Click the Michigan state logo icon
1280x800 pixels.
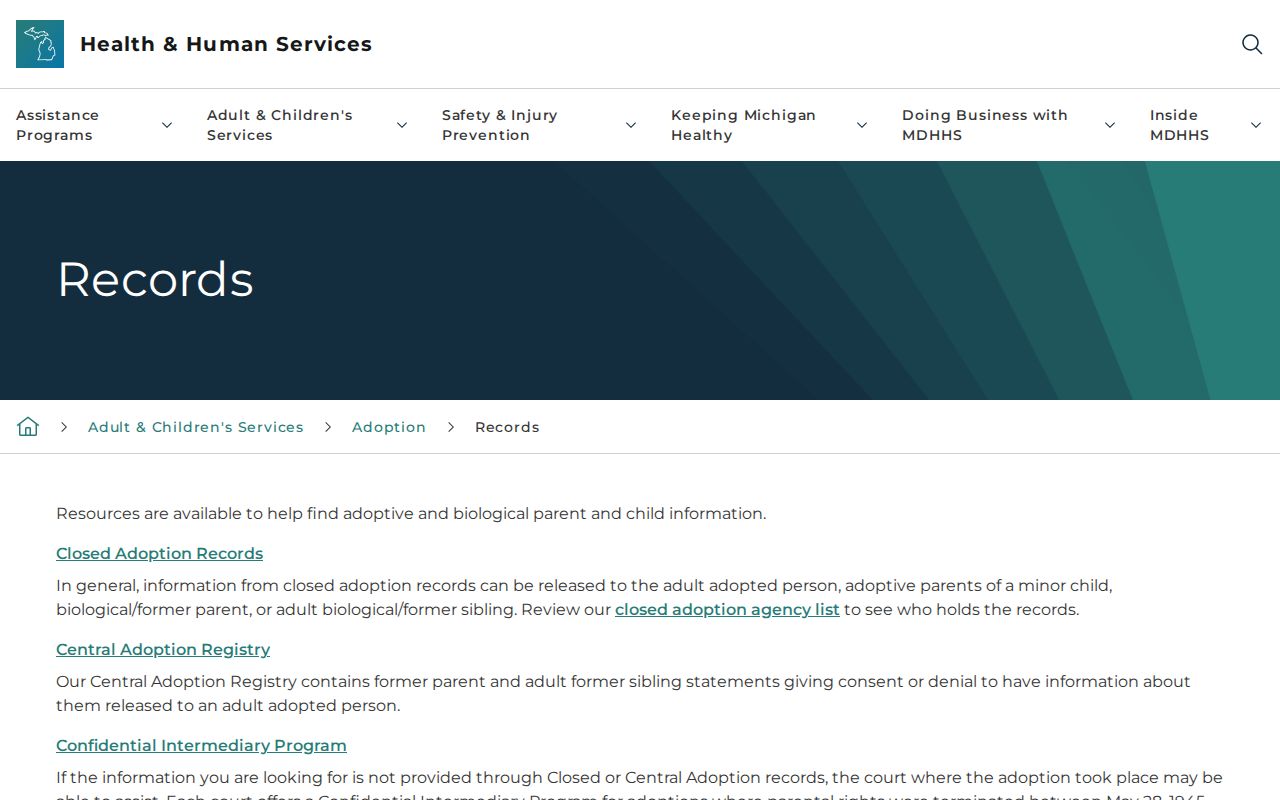(40, 44)
